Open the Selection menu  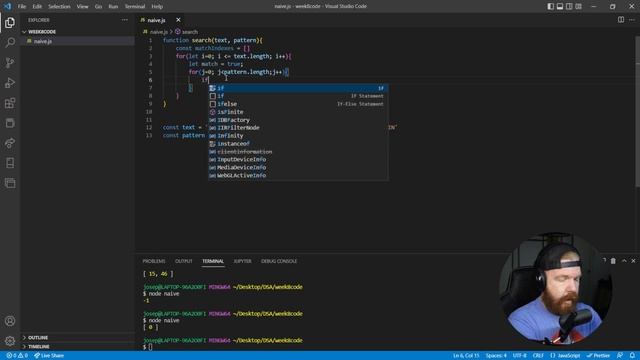(x=59, y=7)
